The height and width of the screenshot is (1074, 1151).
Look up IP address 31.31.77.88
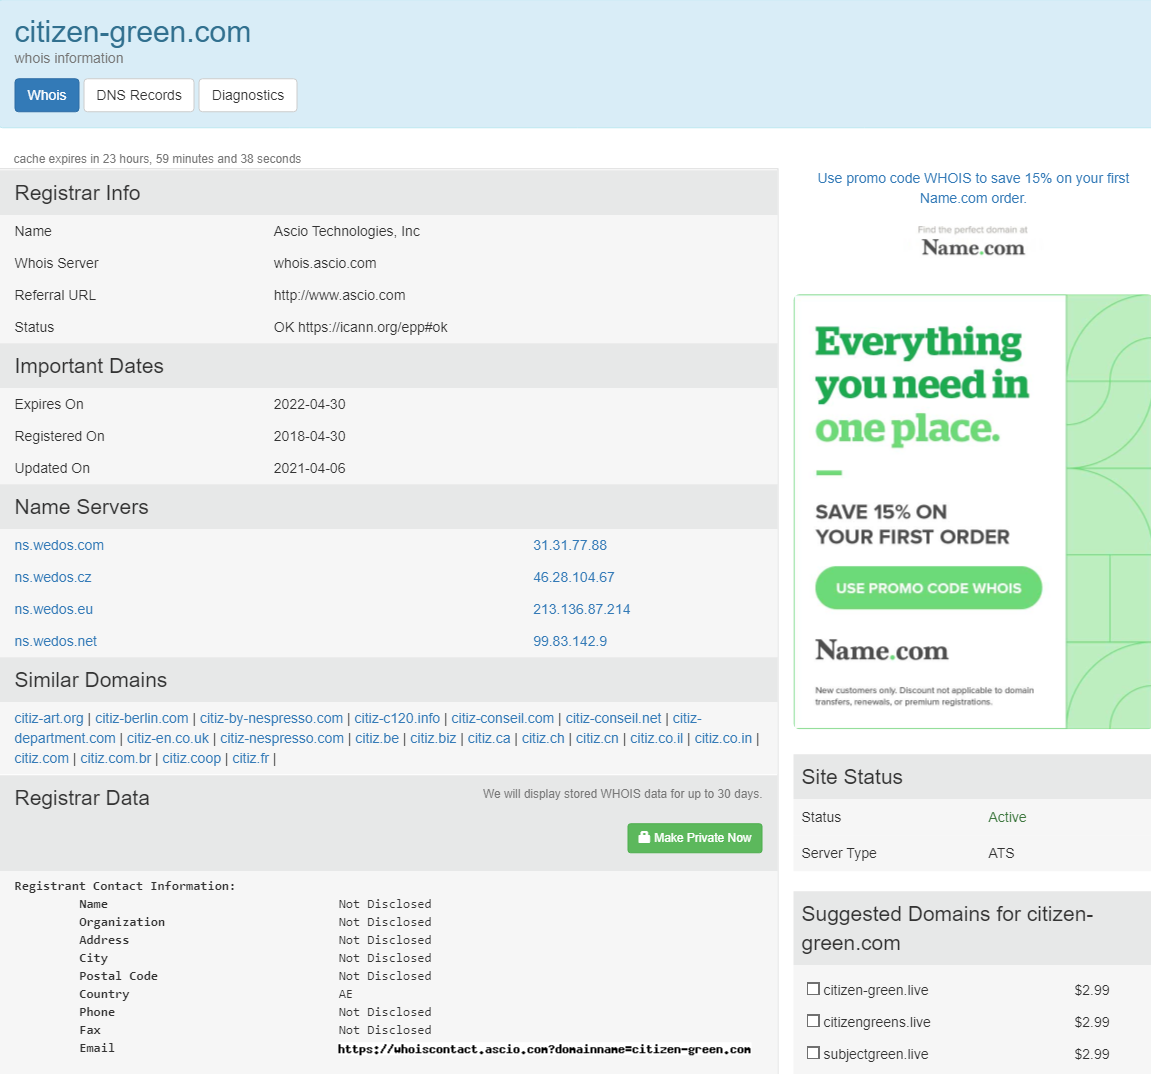pyautogui.click(x=570, y=545)
